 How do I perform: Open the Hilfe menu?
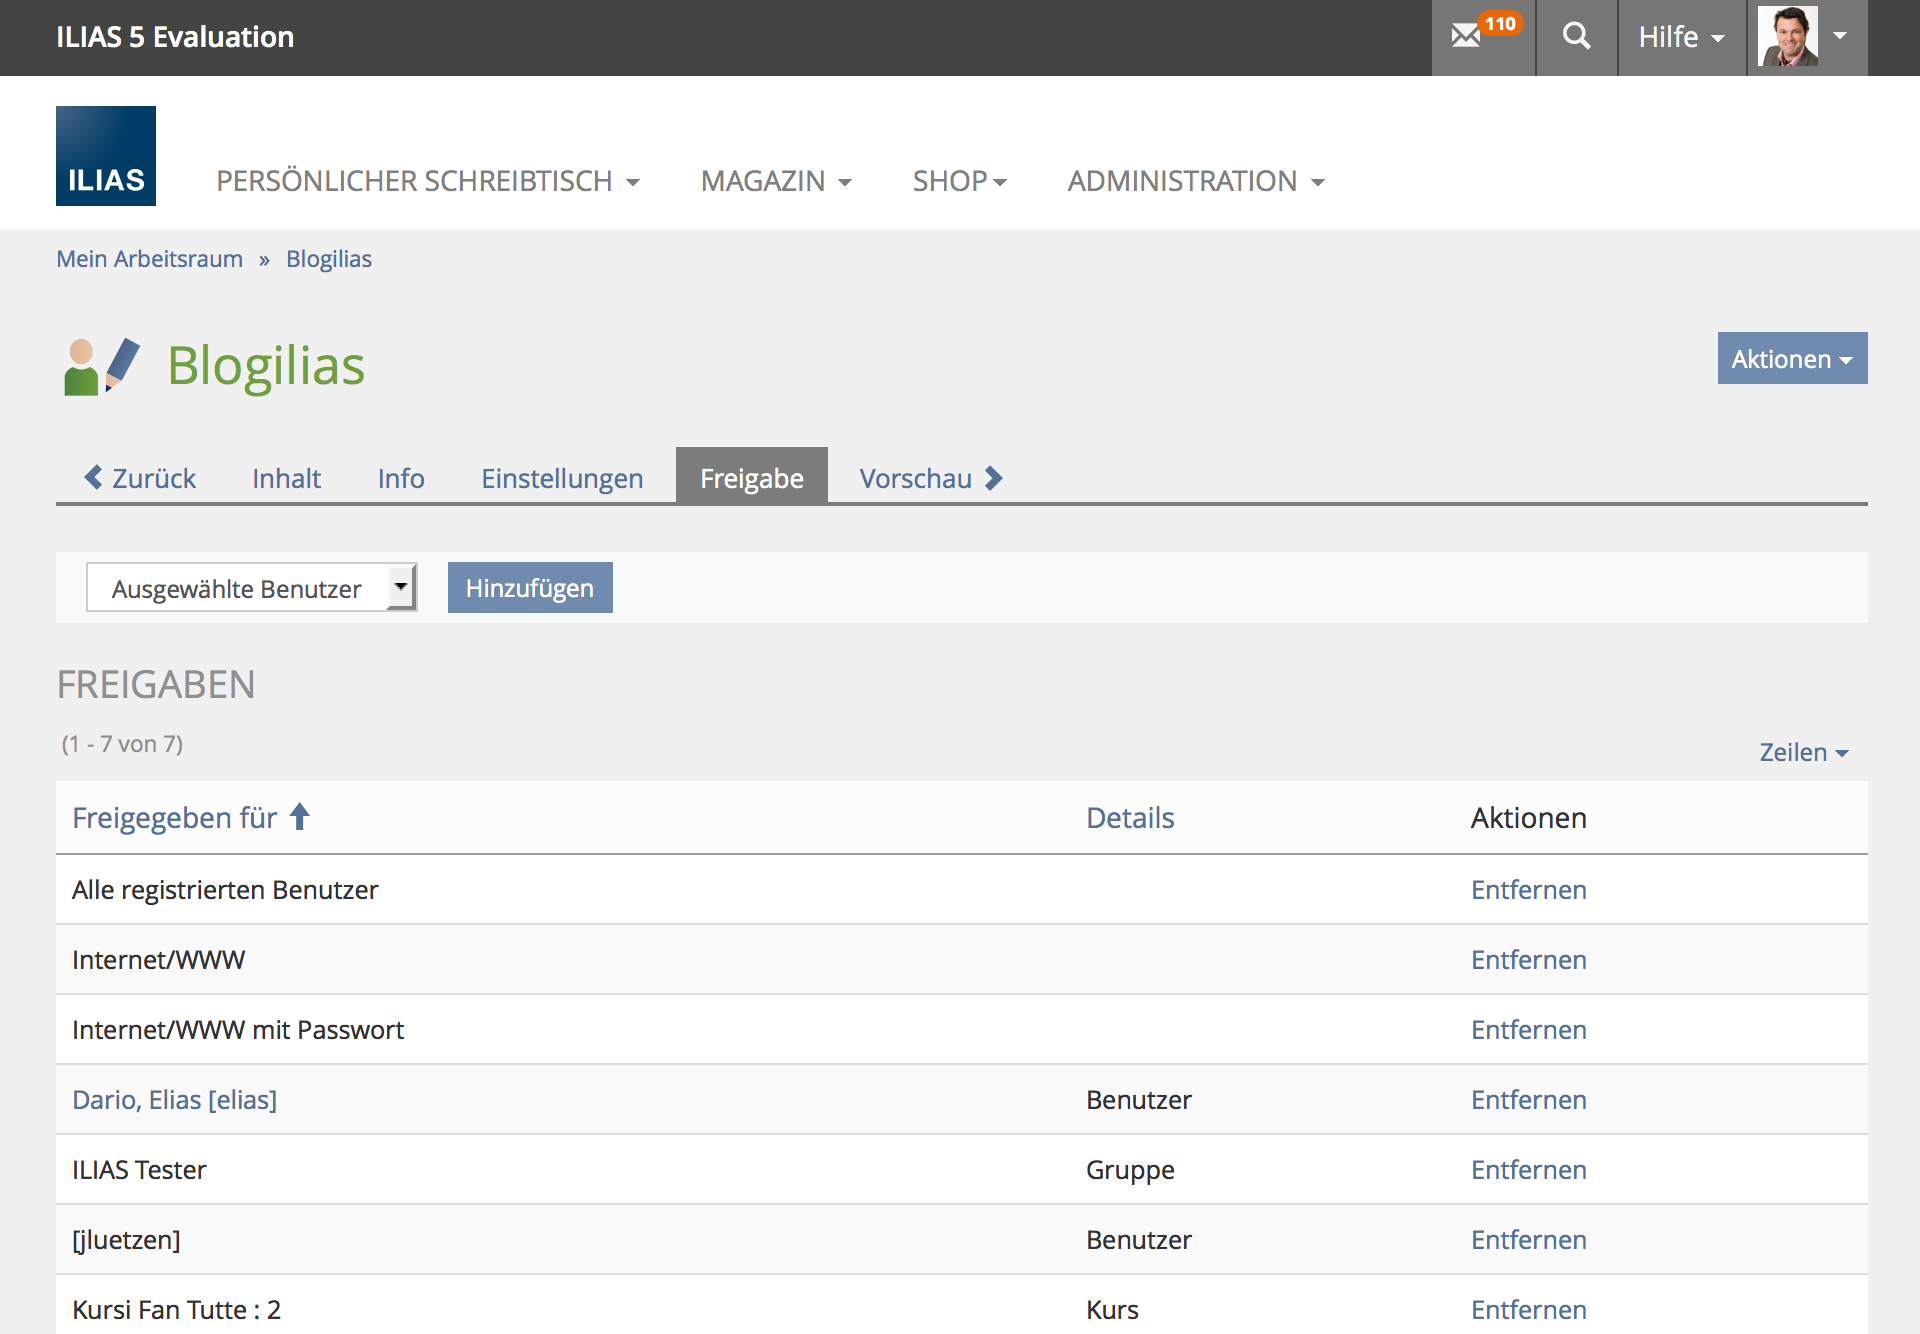1681,37
